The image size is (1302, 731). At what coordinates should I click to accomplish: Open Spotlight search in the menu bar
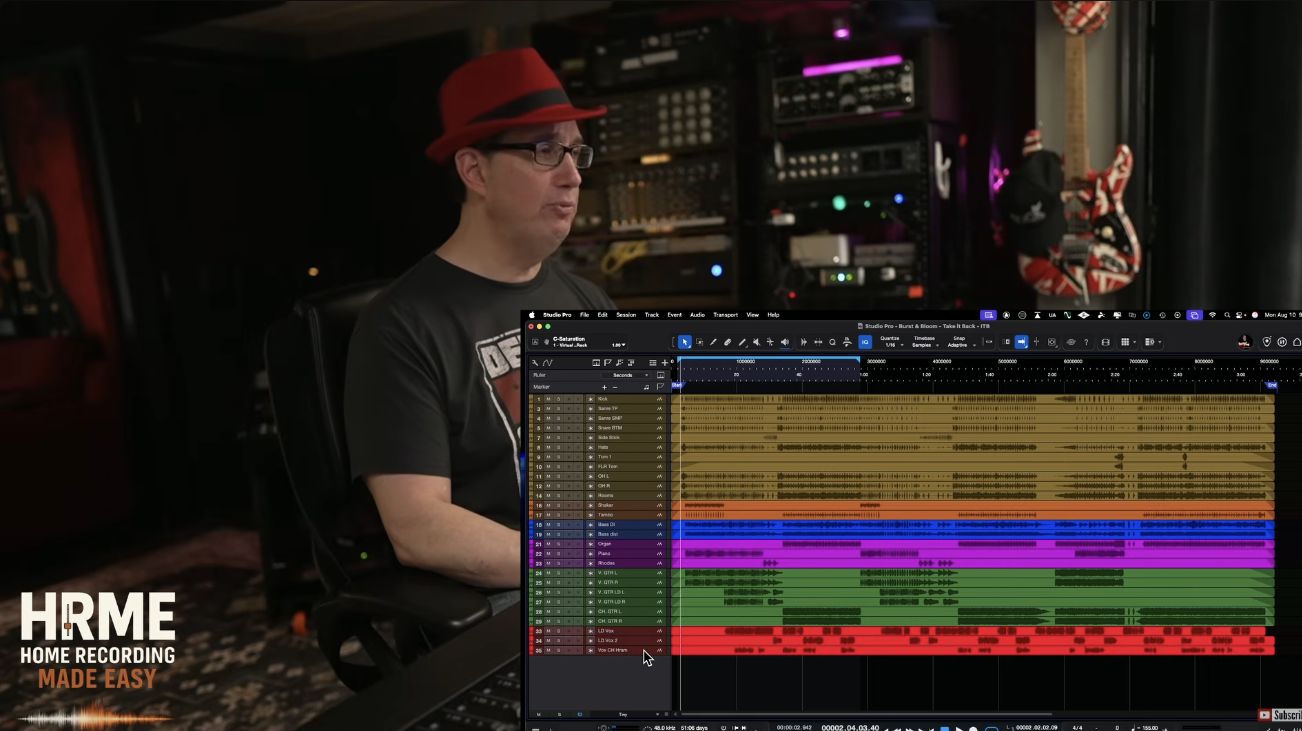1228,315
